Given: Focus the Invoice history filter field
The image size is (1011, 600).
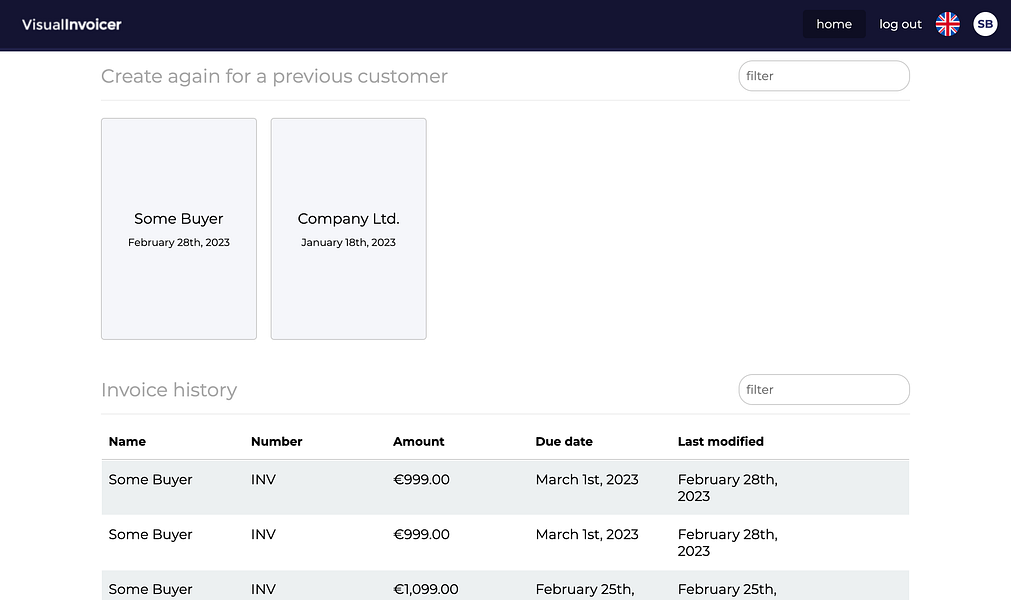Looking at the screenshot, I should coord(823,390).
